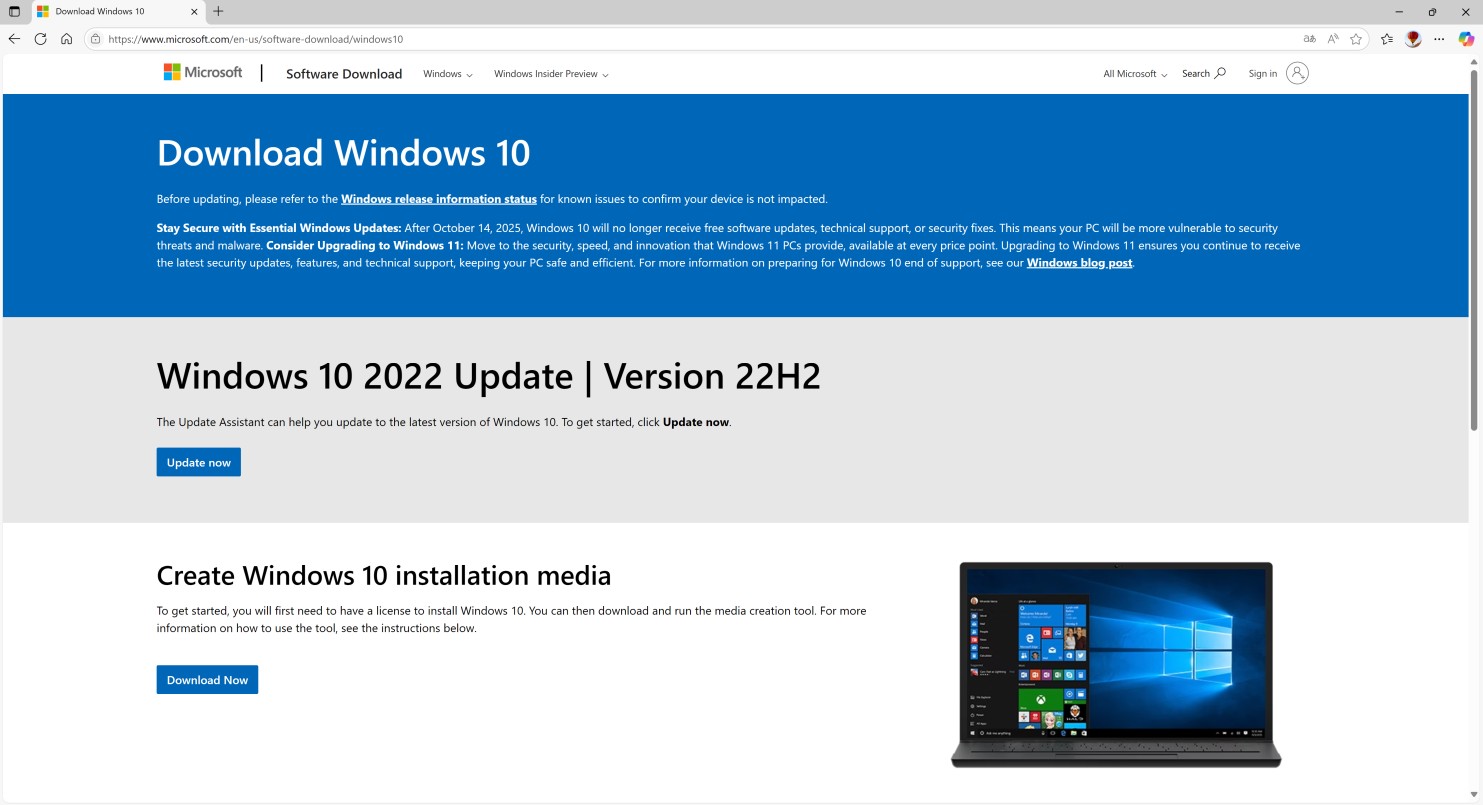
Task: Go back to the previous page
Action: tap(14, 39)
